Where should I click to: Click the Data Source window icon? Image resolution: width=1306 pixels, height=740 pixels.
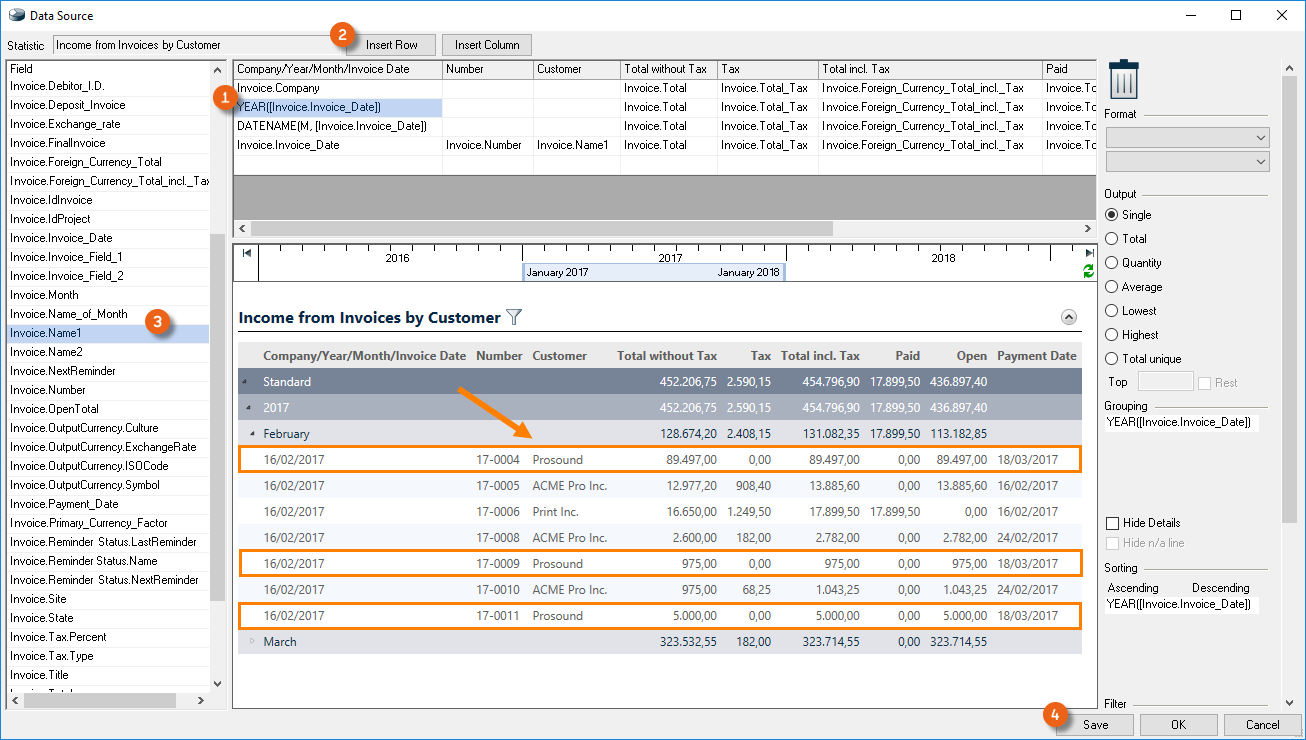(x=16, y=16)
